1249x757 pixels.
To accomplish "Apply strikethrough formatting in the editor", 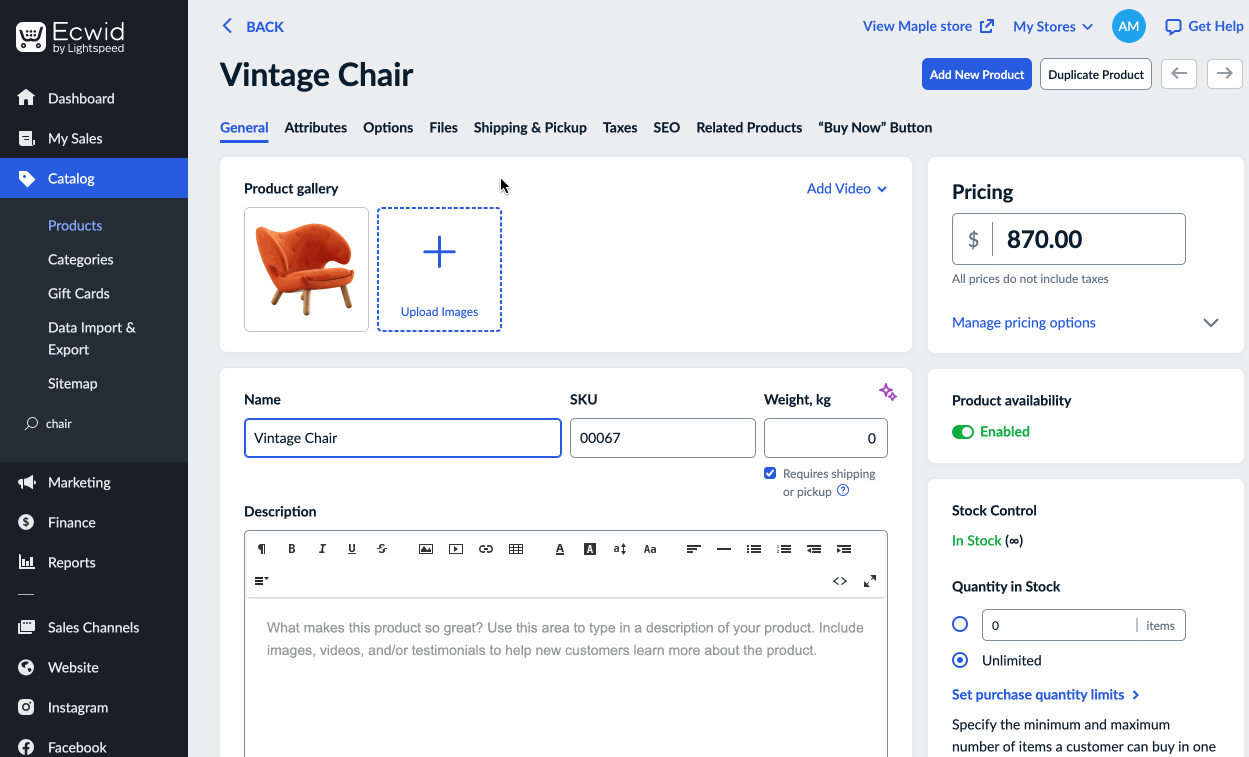I will tap(382, 549).
